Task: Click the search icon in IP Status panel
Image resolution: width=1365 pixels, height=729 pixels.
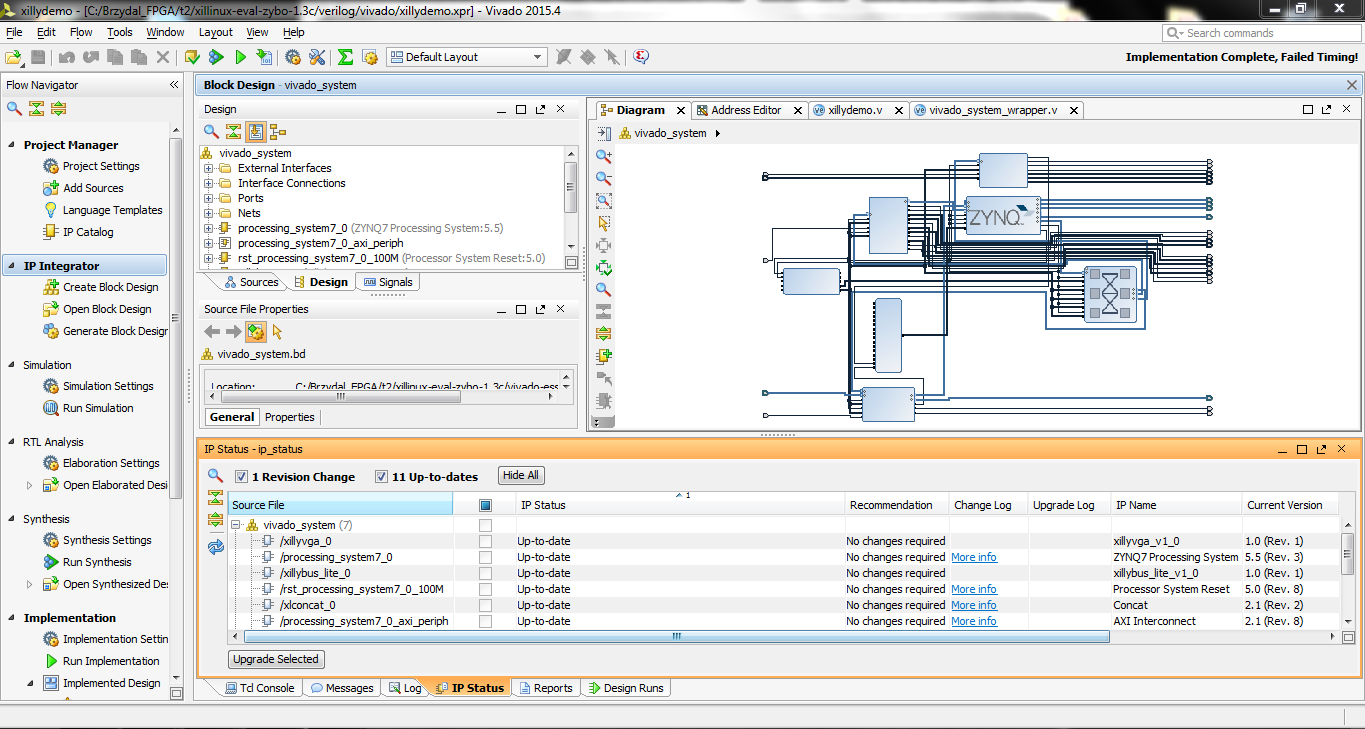Action: [x=215, y=476]
